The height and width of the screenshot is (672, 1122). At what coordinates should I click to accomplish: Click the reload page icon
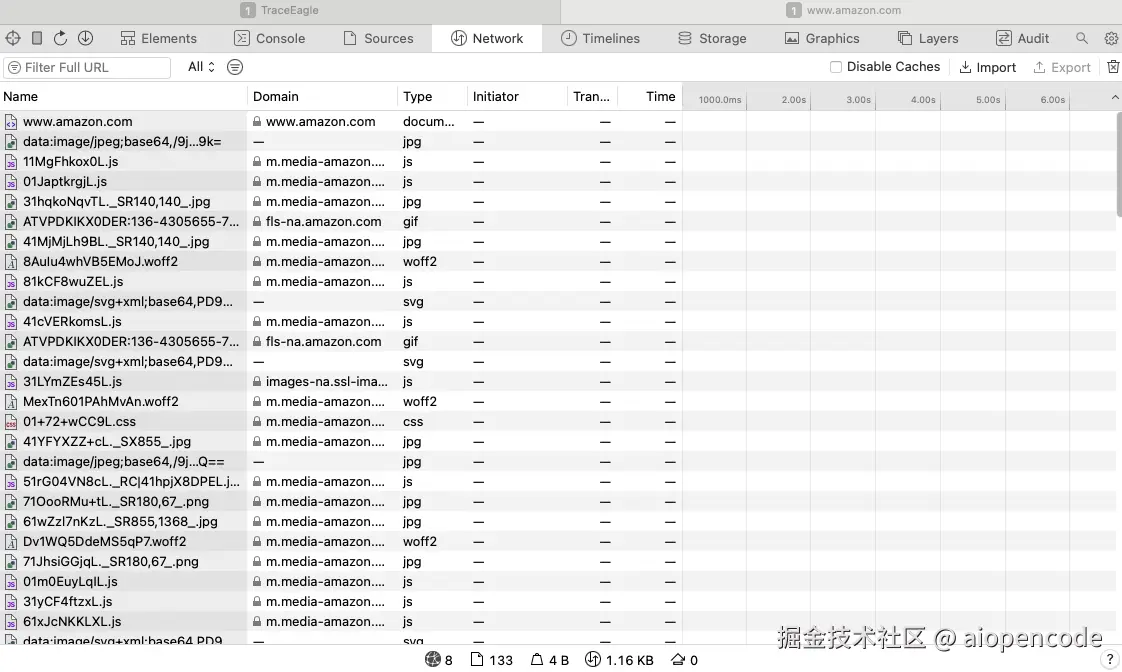(61, 38)
